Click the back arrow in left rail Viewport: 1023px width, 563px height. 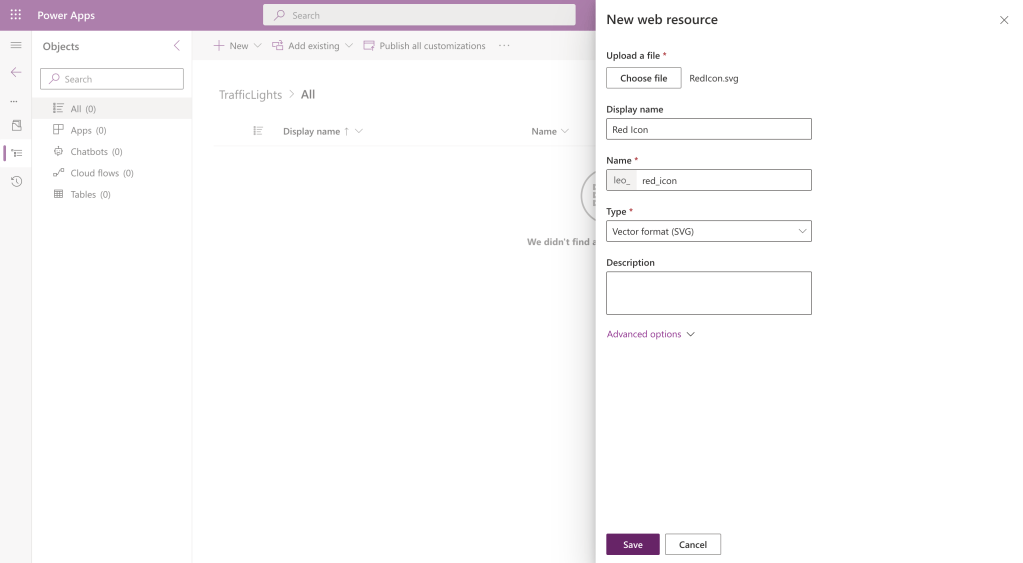pyautogui.click(x=15, y=72)
